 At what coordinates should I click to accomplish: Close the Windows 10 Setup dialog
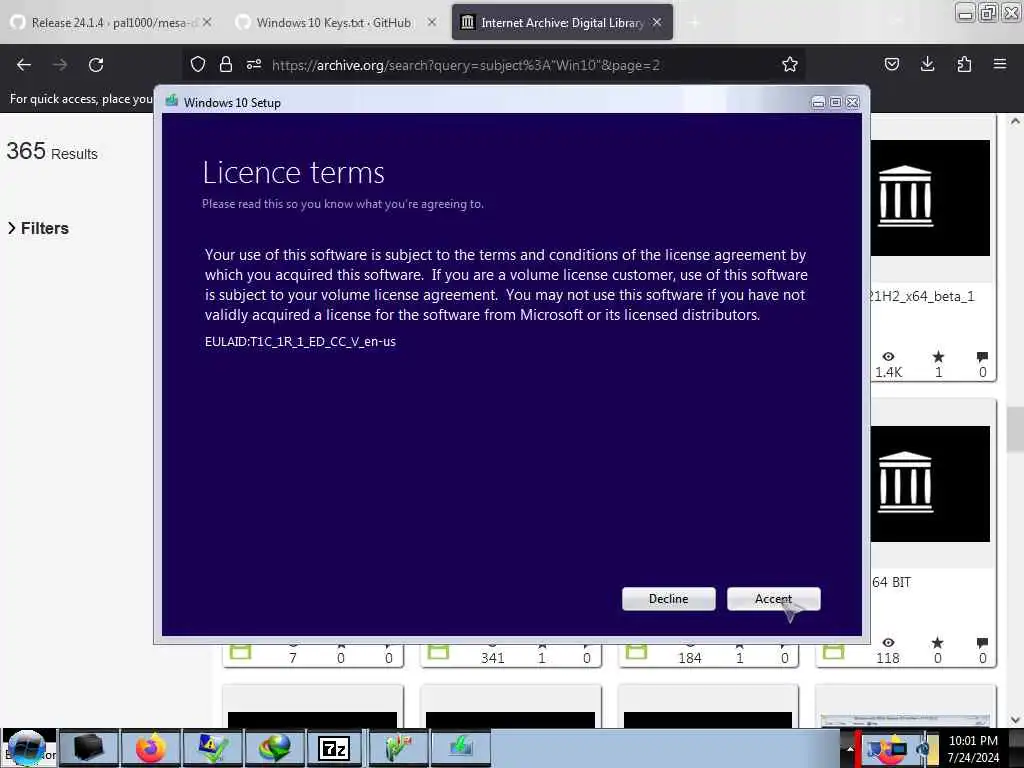[852, 102]
